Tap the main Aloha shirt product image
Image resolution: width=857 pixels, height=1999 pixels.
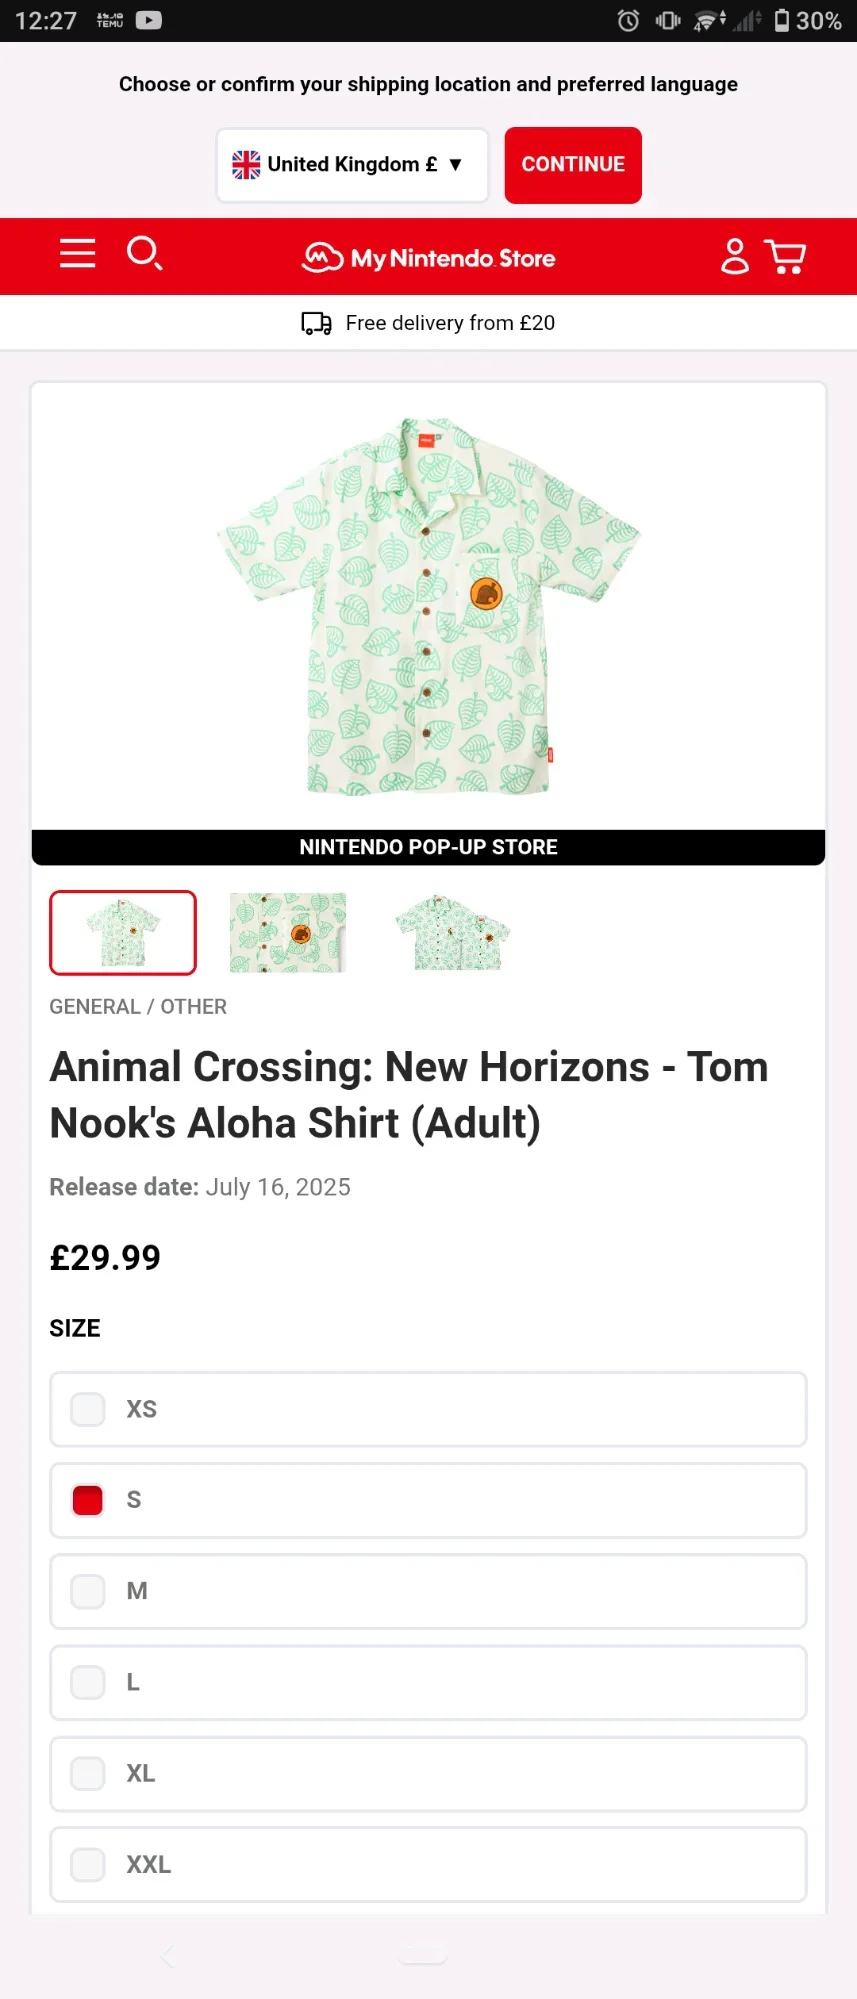point(428,606)
